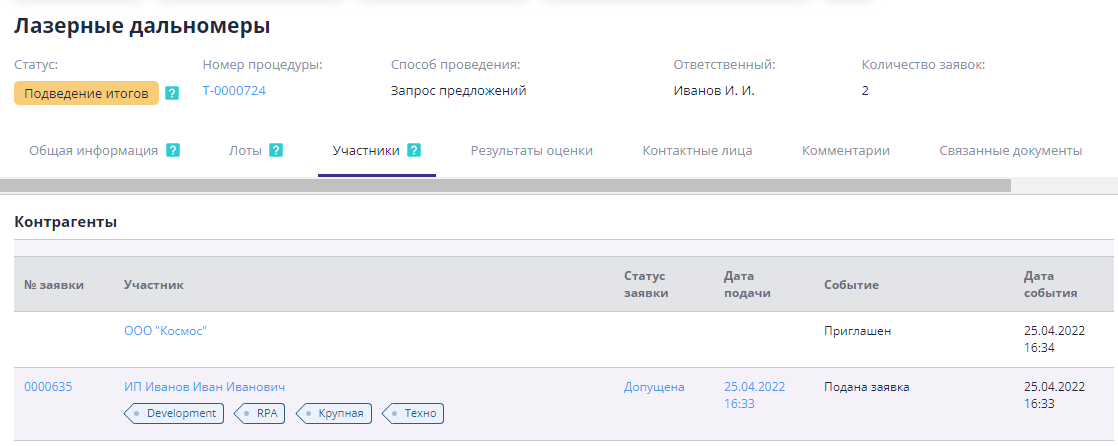
Task: Open the Общая информация tab
Action: click(x=93, y=151)
